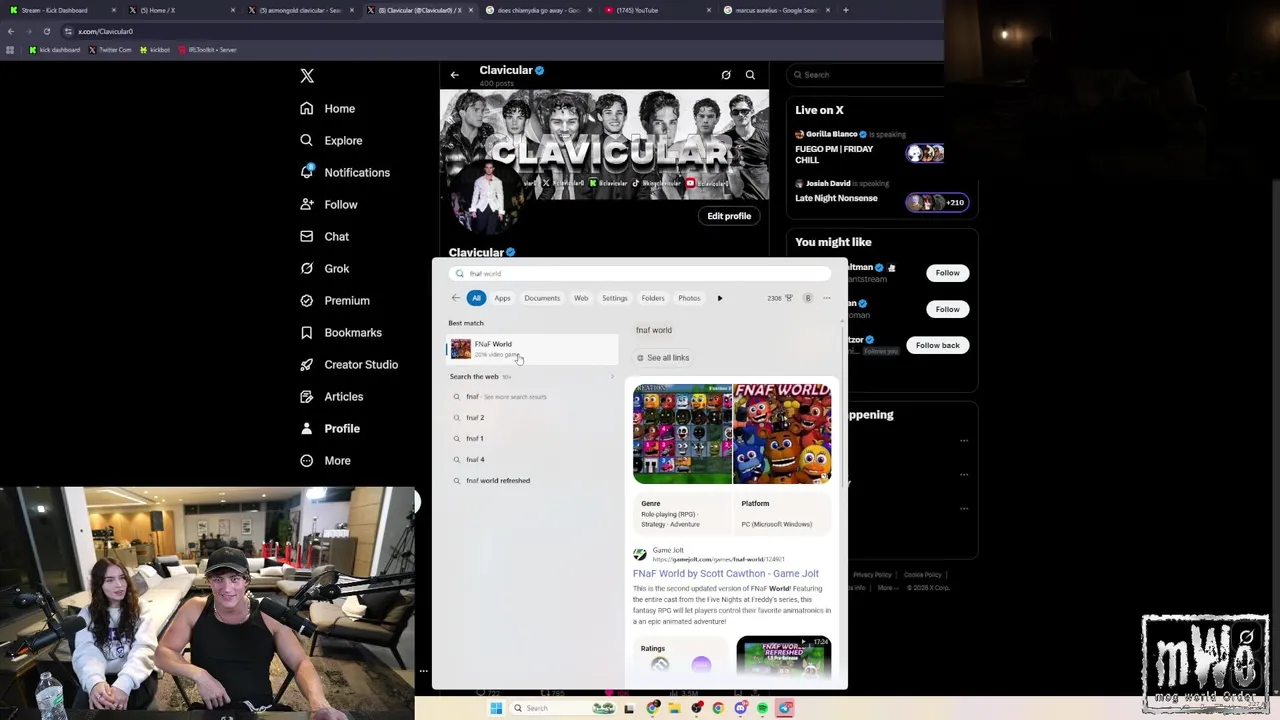The width and height of the screenshot is (1280, 720).
Task: Open Notifications in the X sidebar
Action: click(x=346, y=172)
